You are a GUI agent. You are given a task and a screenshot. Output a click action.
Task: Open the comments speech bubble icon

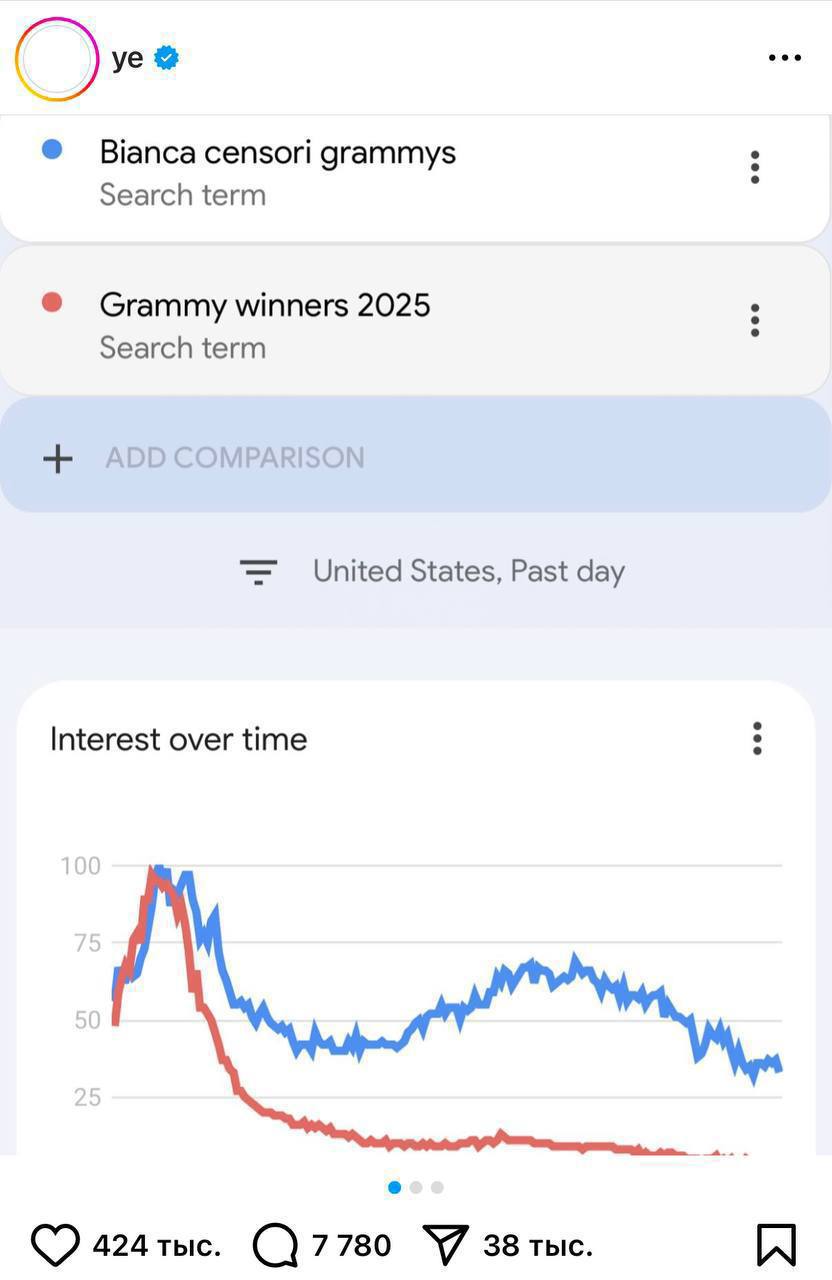(275, 1245)
